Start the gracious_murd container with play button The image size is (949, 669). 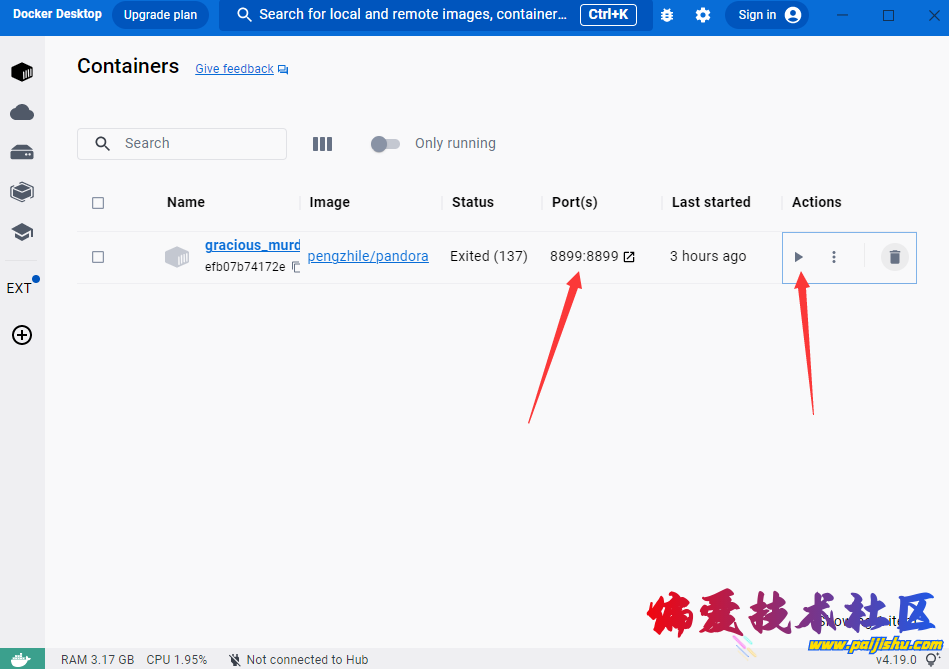[x=798, y=257]
